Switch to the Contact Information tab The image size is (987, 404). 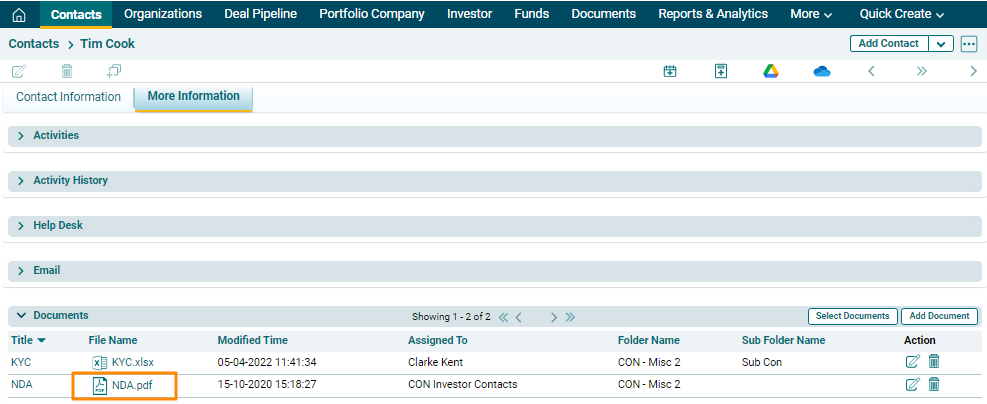(68, 97)
